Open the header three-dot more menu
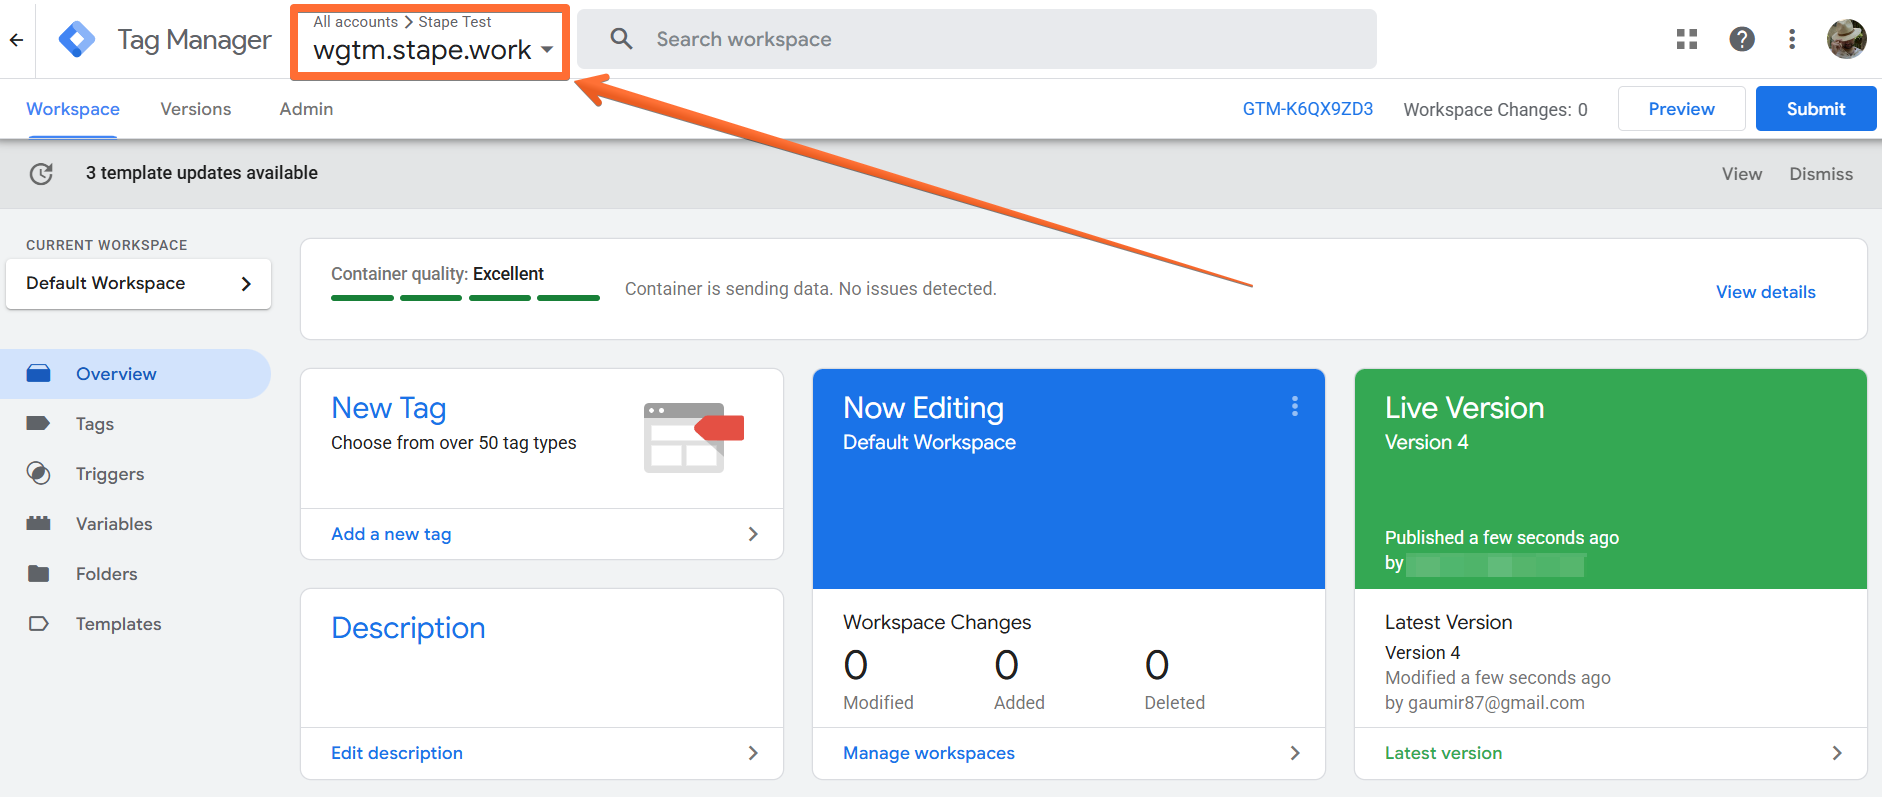 coord(1792,39)
